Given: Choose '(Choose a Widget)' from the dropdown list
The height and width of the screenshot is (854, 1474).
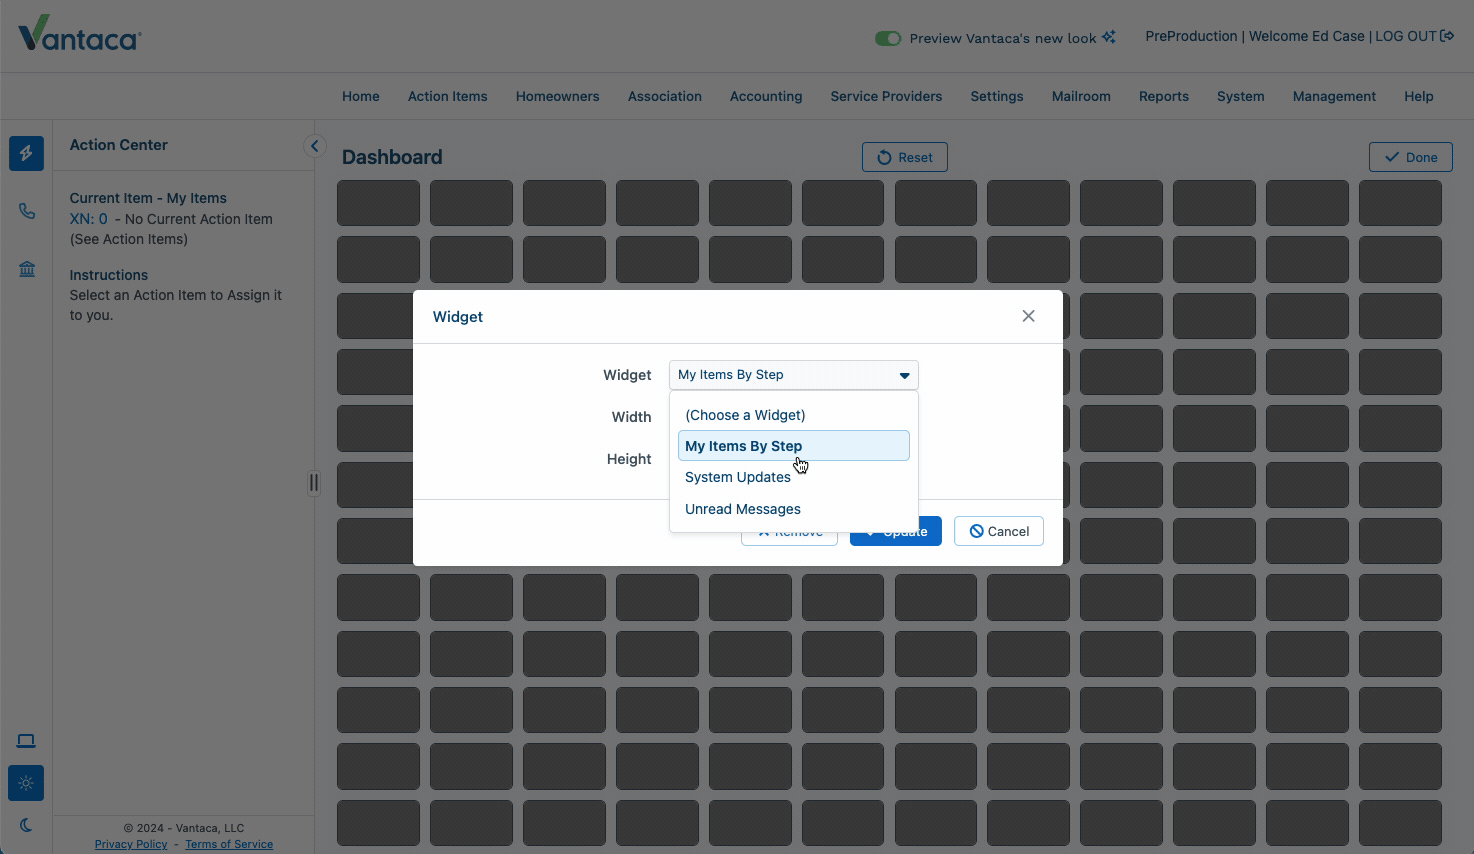Looking at the screenshot, I should click(794, 415).
